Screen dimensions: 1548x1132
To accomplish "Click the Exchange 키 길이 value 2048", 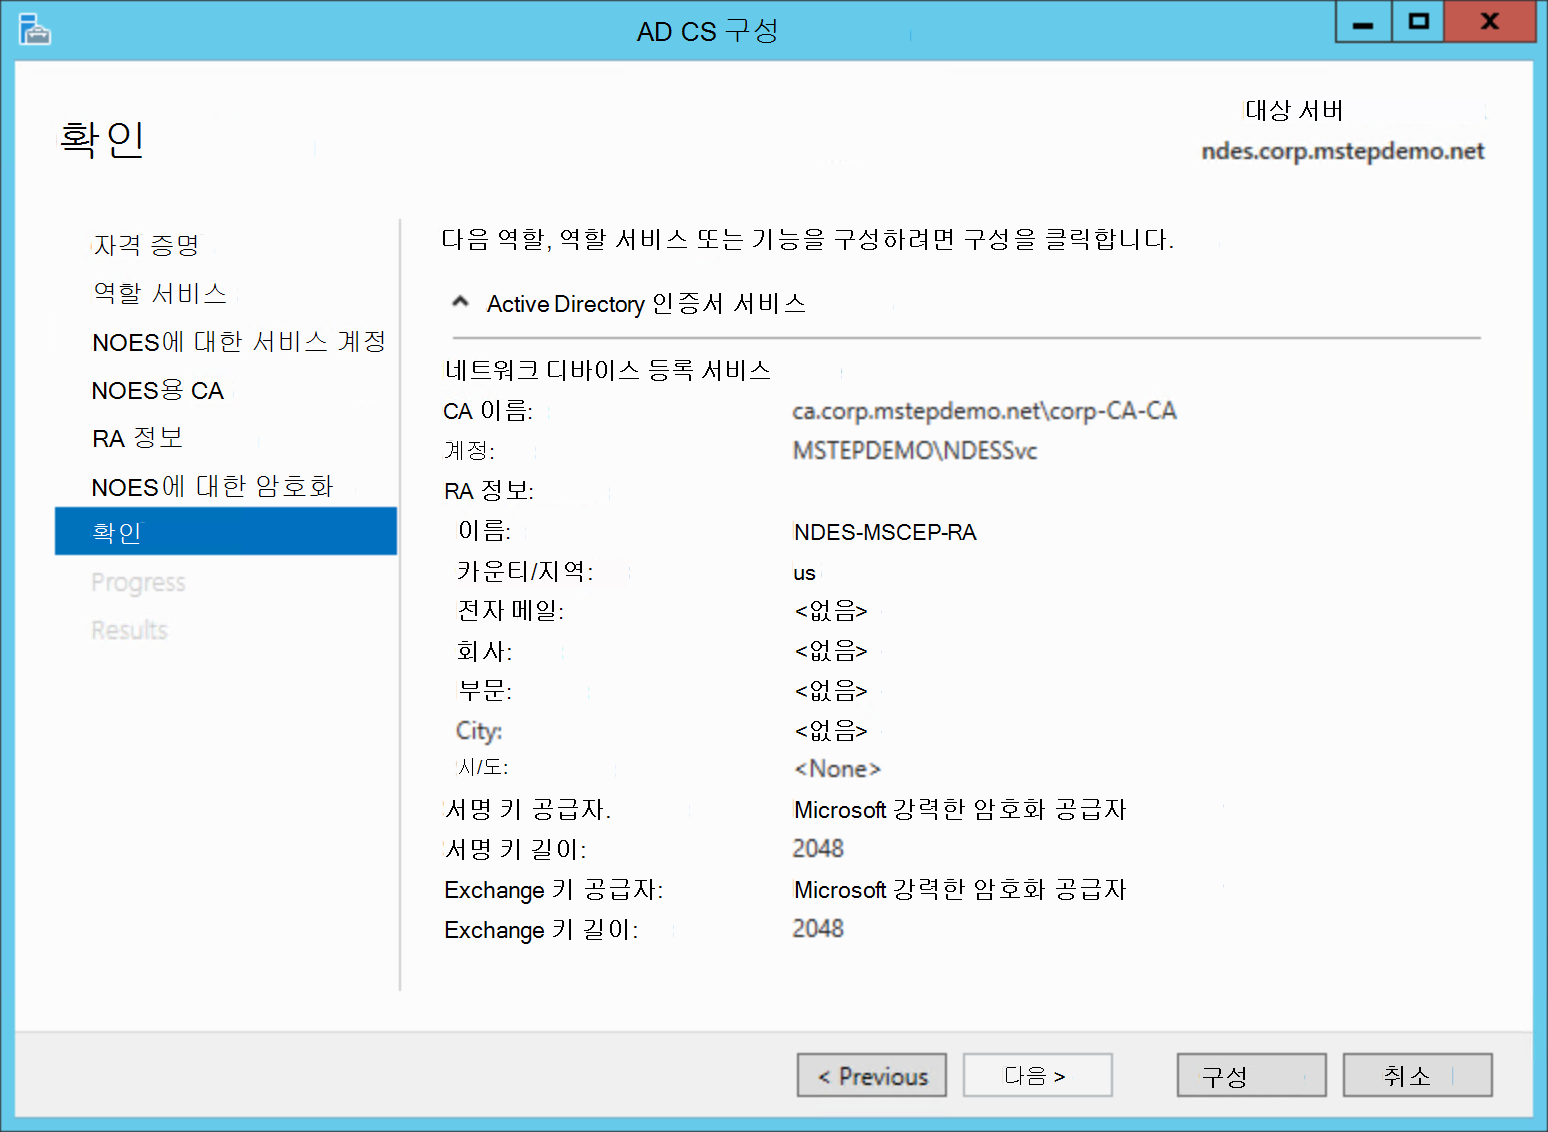I will coord(818,929).
